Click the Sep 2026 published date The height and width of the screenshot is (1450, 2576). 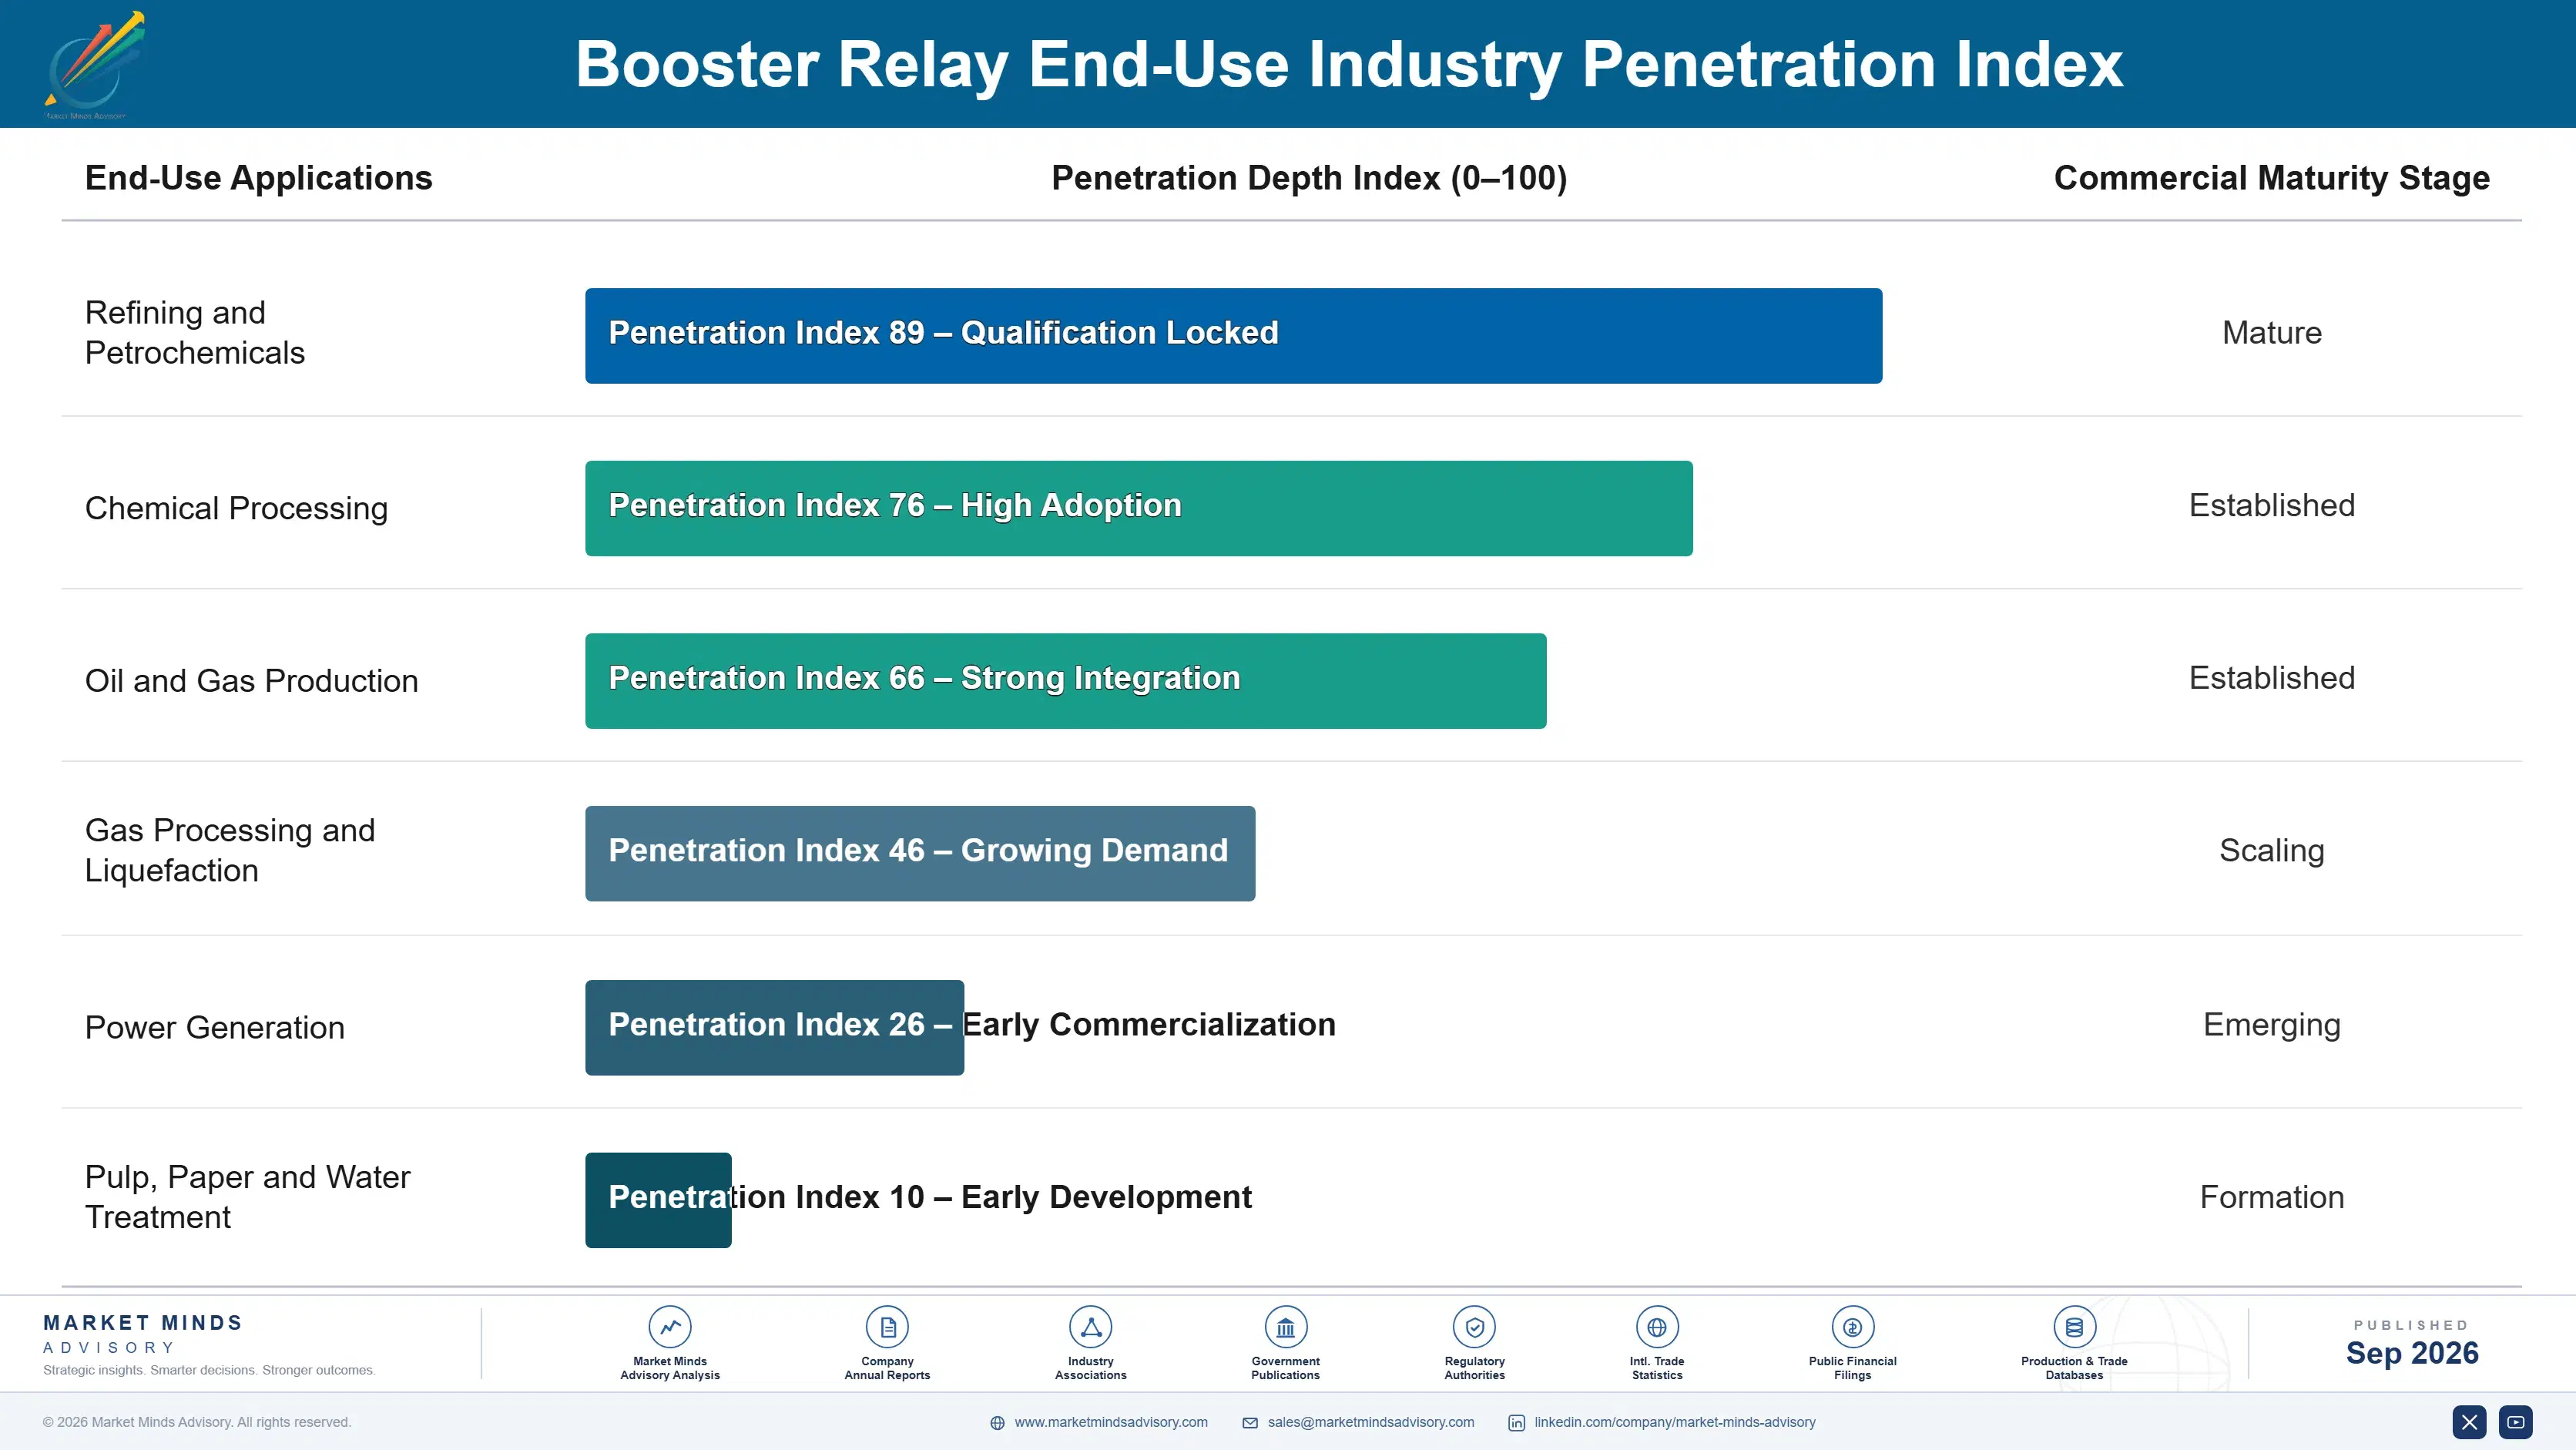point(2411,1353)
